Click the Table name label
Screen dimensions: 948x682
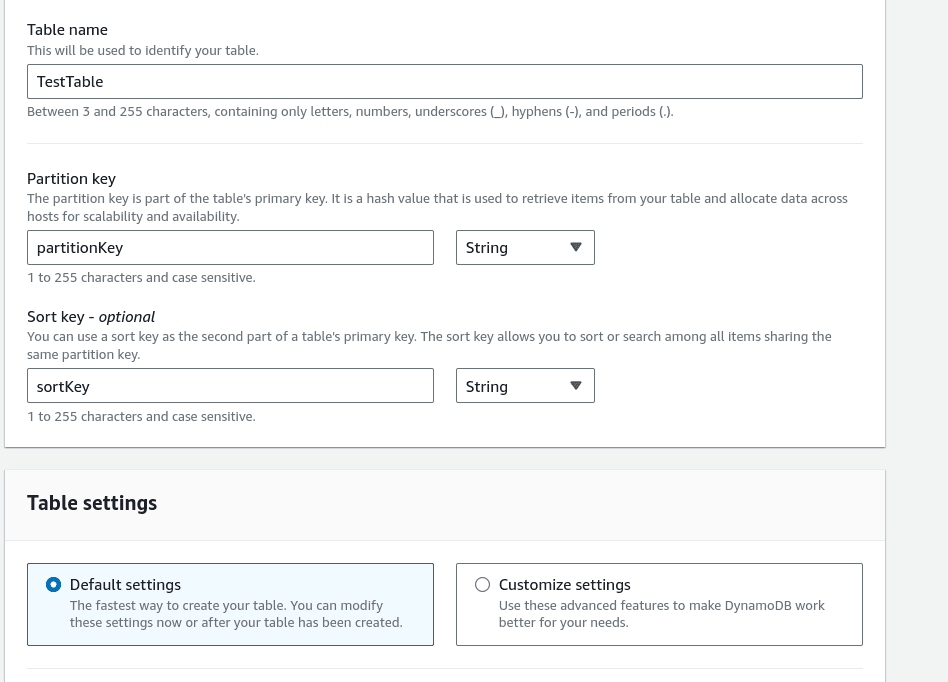68,30
